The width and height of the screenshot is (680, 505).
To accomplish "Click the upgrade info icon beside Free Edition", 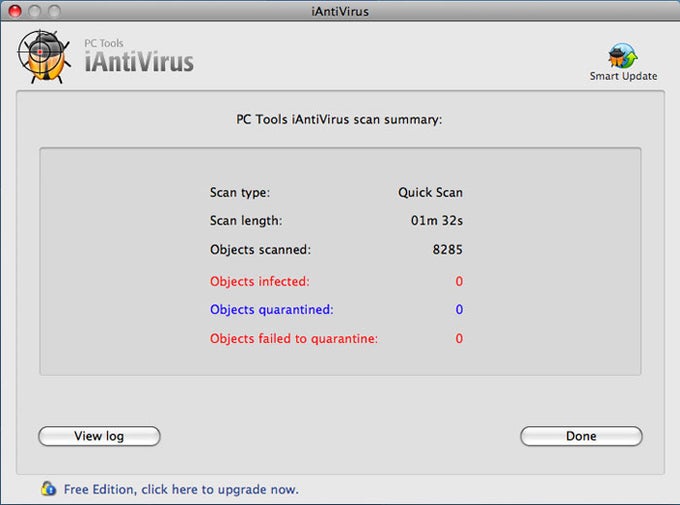I will [x=48, y=489].
